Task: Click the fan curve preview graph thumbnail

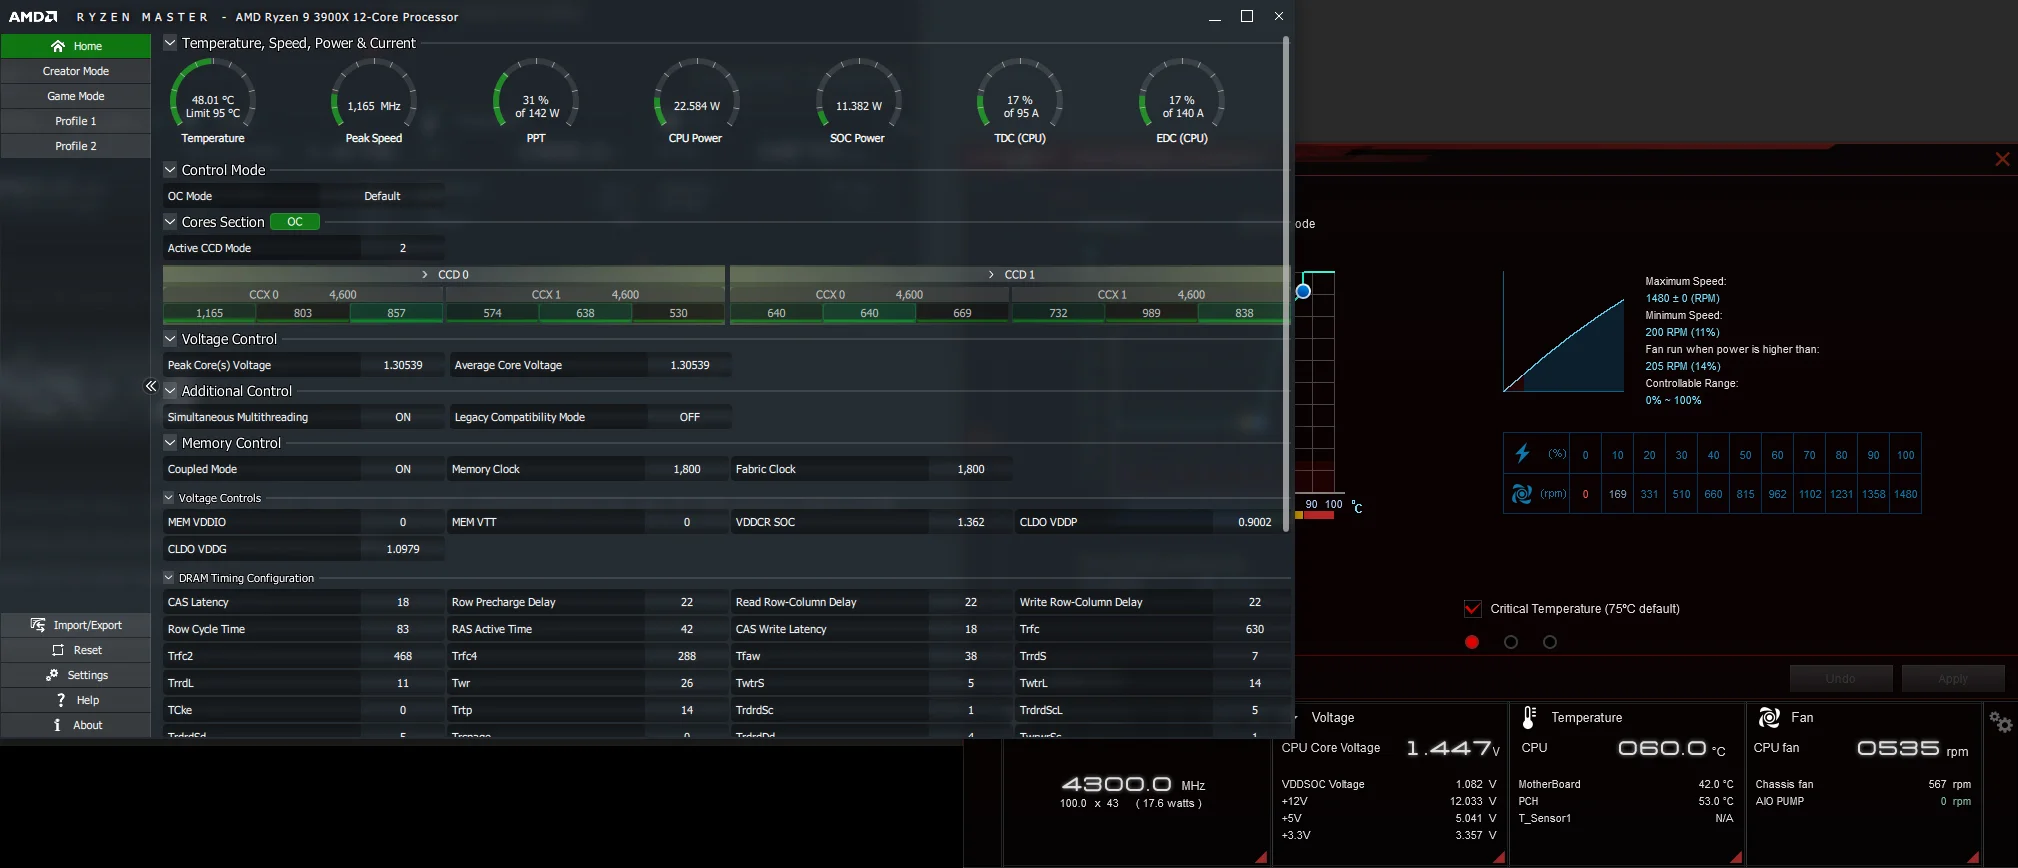Action: (x=1564, y=332)
